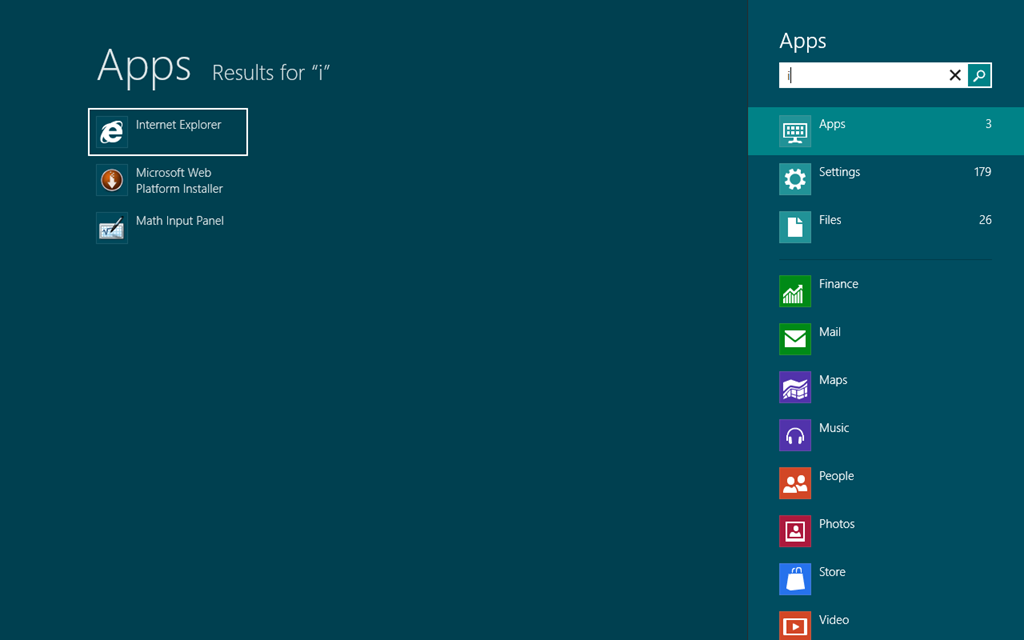
Task: Click the "Microsoft Web Platform Installer" label
Action: (x=179, y=181)
